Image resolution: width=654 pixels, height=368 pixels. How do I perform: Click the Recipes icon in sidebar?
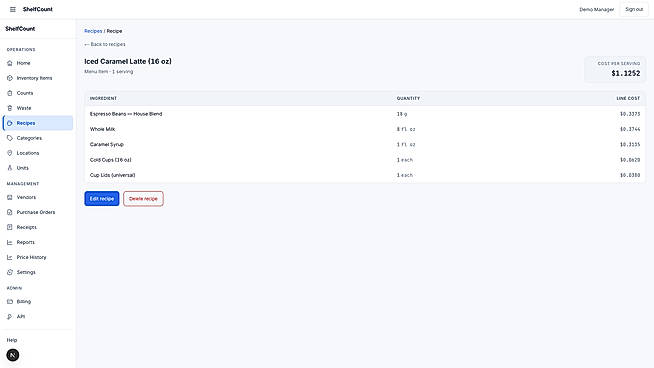(x=10, y=123)
